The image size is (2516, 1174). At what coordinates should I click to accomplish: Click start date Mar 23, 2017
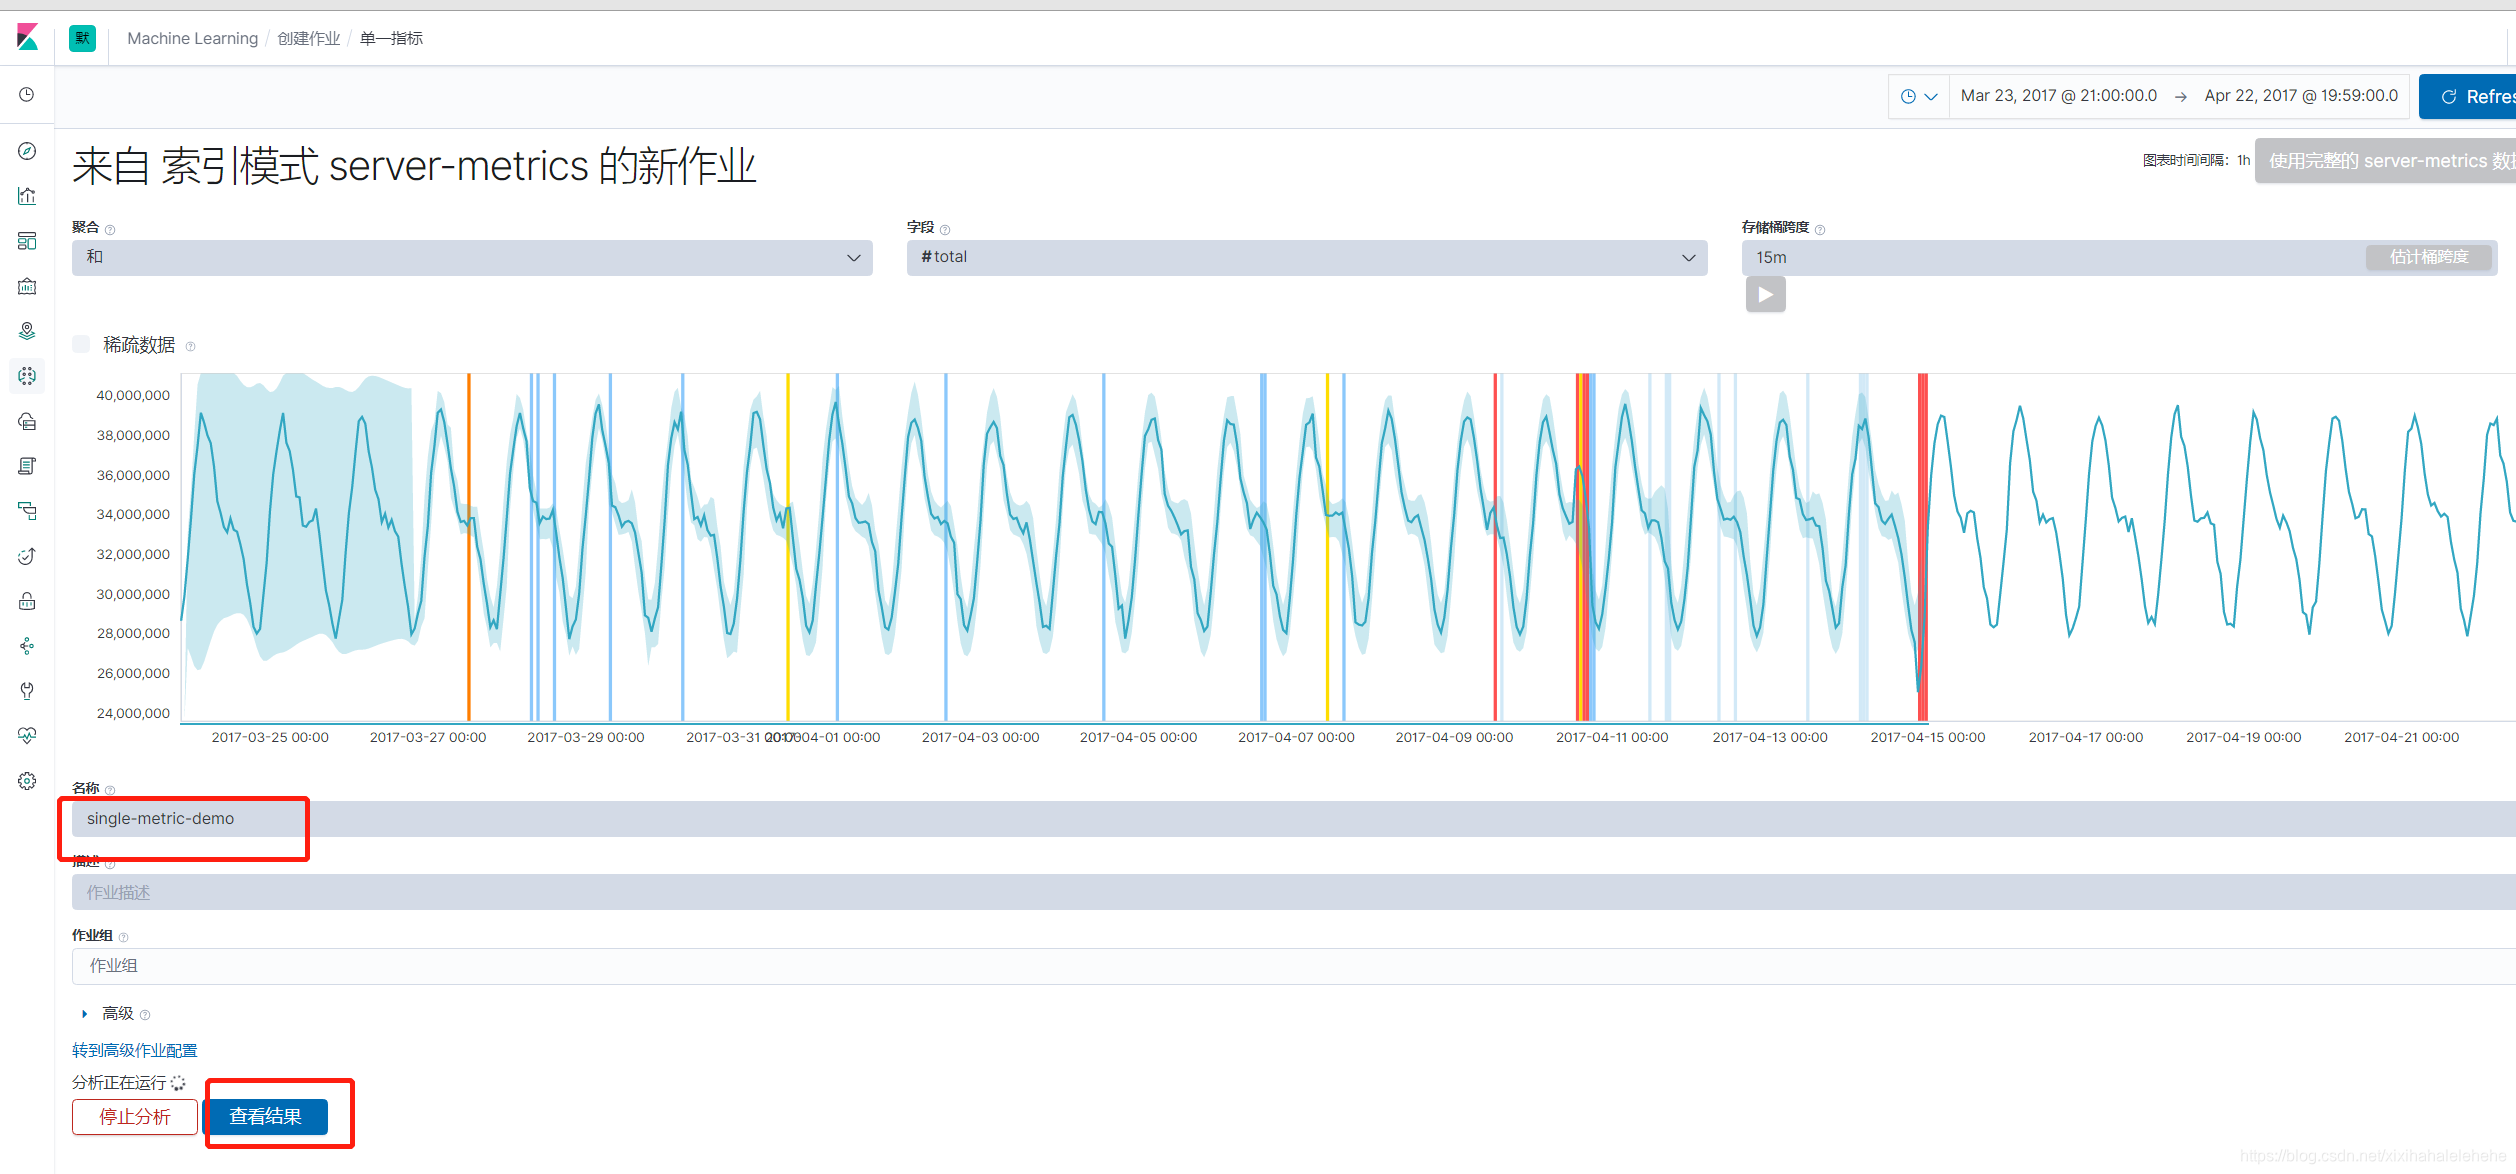pyautogui.click(x=2058, y=96)
